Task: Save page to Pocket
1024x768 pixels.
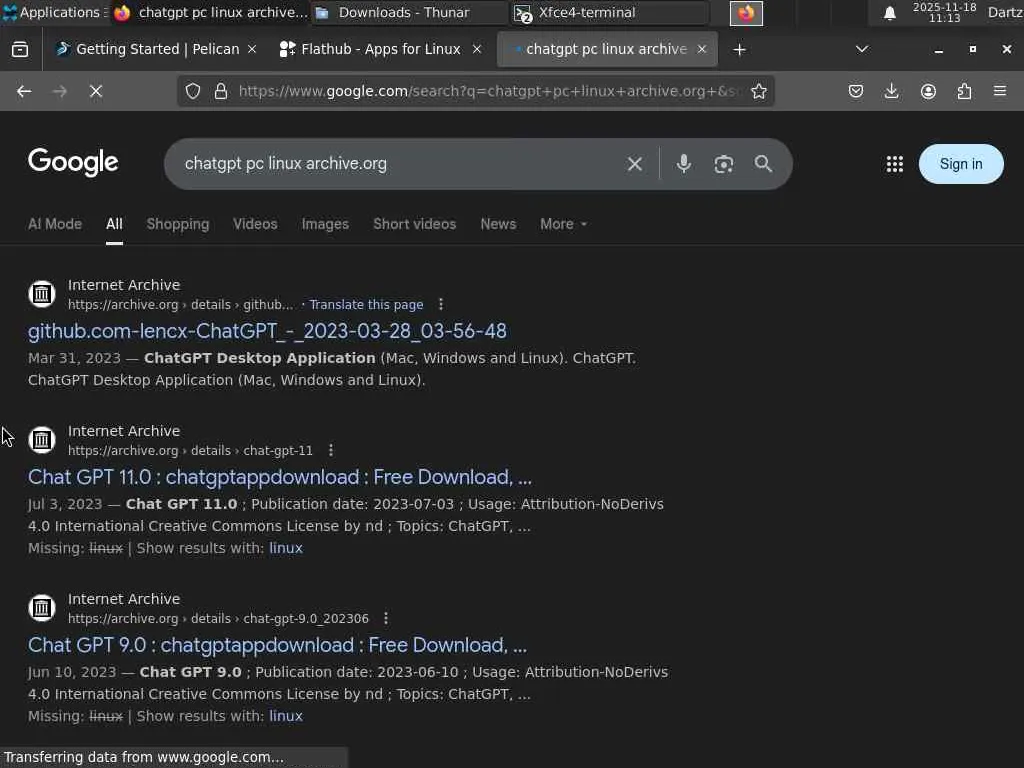Action: [856, 91]
